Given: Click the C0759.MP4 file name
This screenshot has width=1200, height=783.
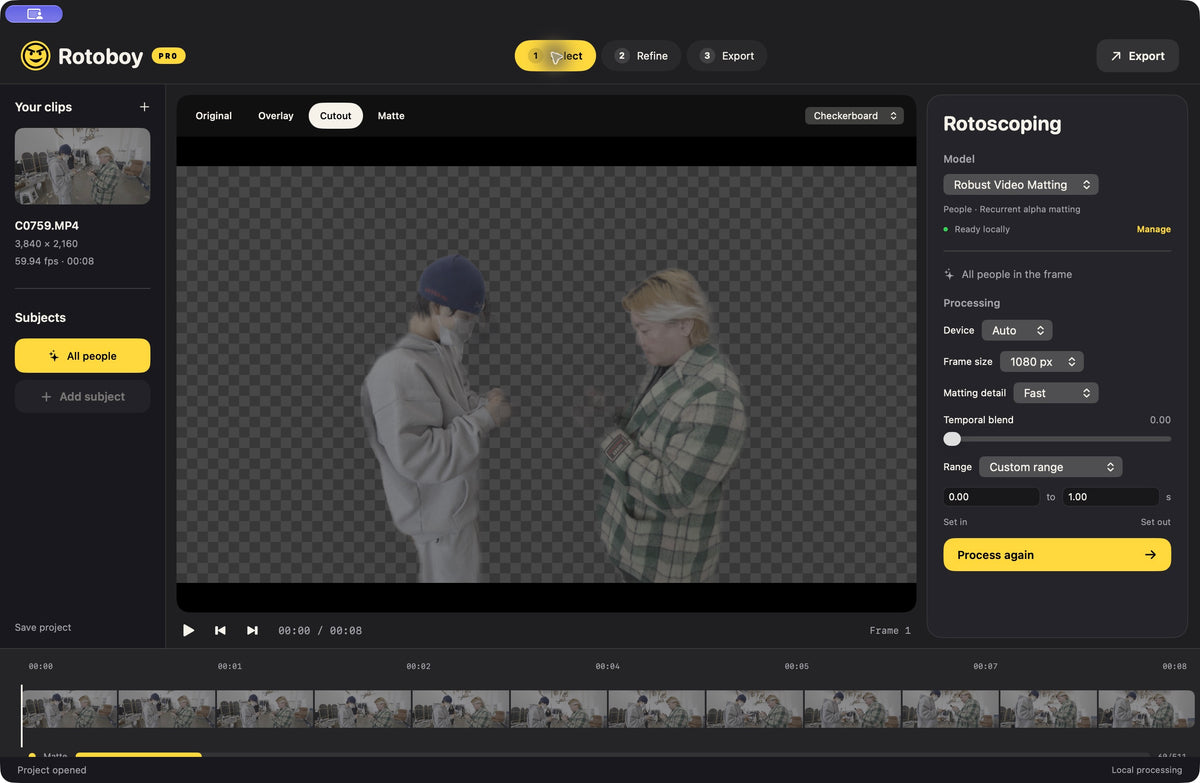Looking at the screenshot, I should pos(48,226).
